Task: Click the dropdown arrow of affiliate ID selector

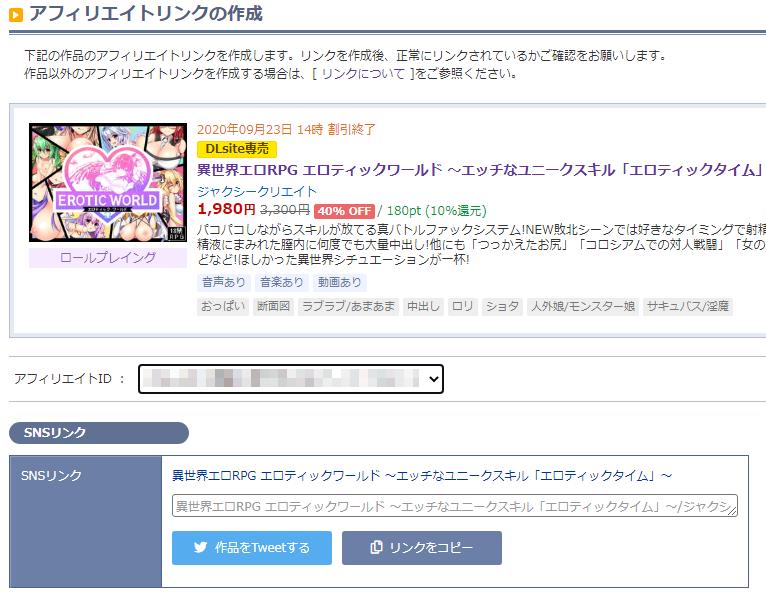Action: [434, 379]
